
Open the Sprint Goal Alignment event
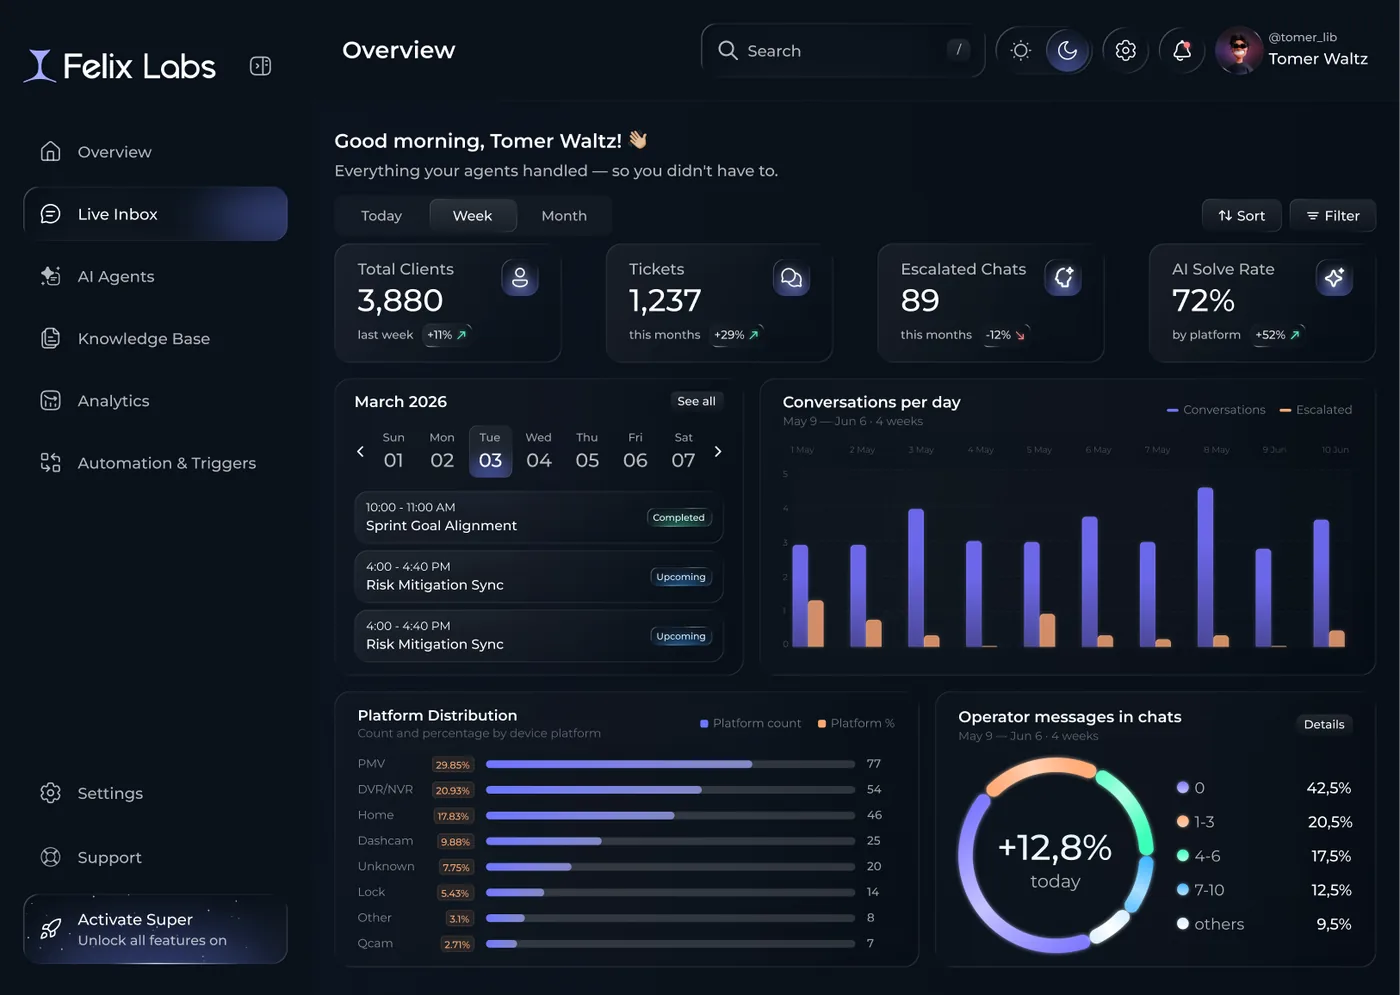(539, 517)
